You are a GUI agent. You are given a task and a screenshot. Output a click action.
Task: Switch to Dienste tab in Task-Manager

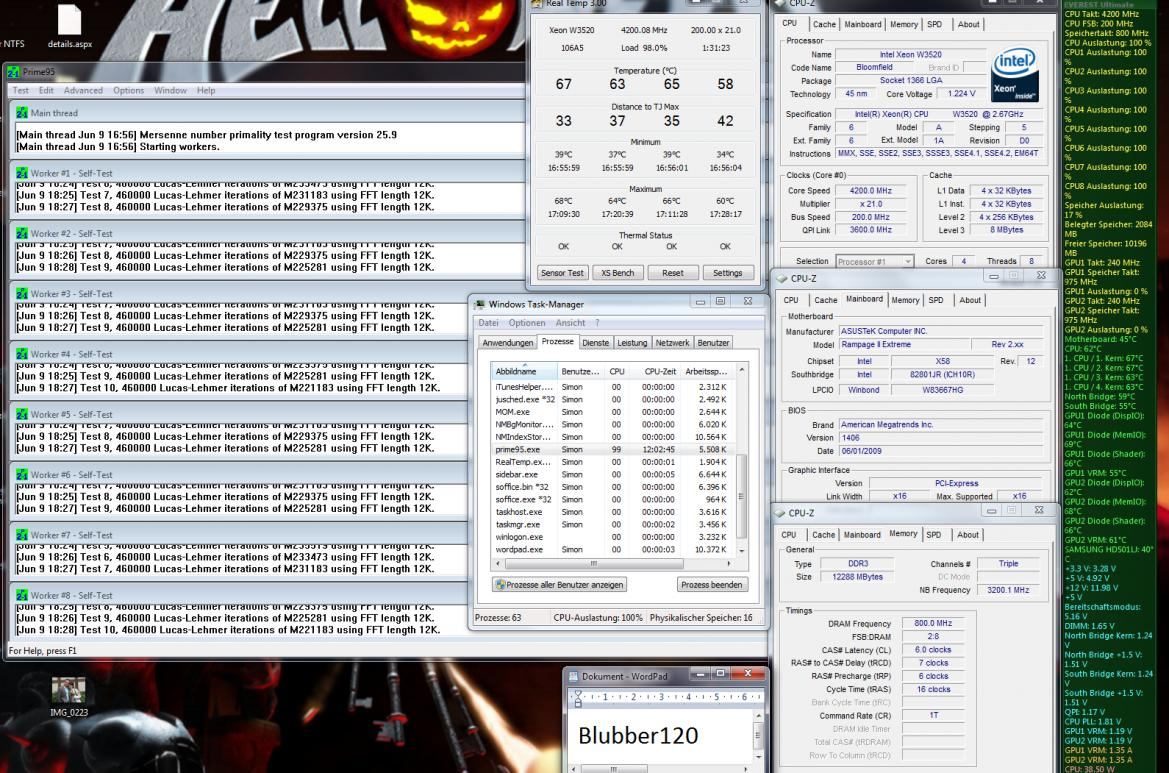click(x=595, y=343)
